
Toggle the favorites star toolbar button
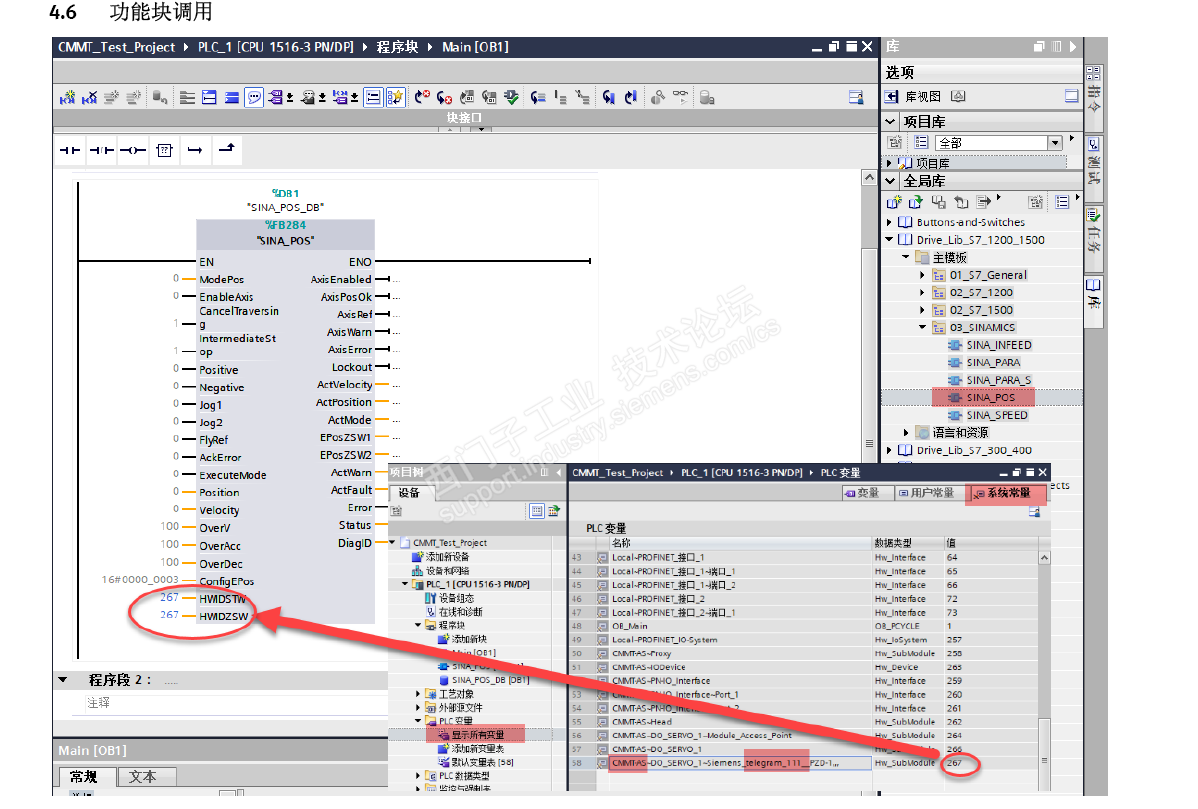coord(395,97)
